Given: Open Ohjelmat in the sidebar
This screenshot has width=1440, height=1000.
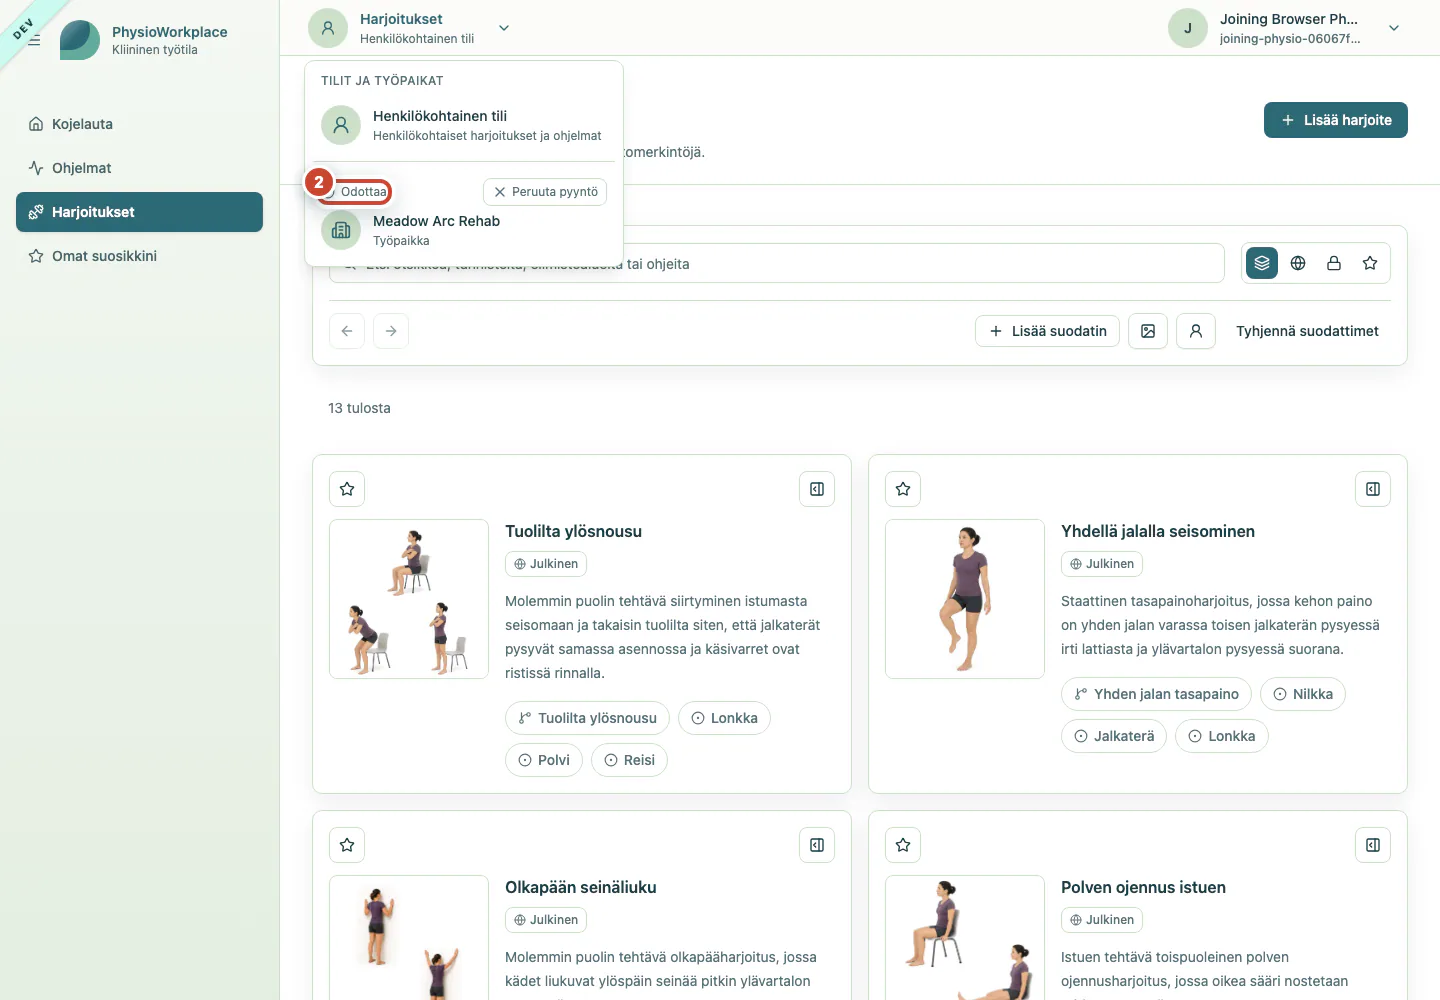Looking at the screenshot, I should 139,168.
